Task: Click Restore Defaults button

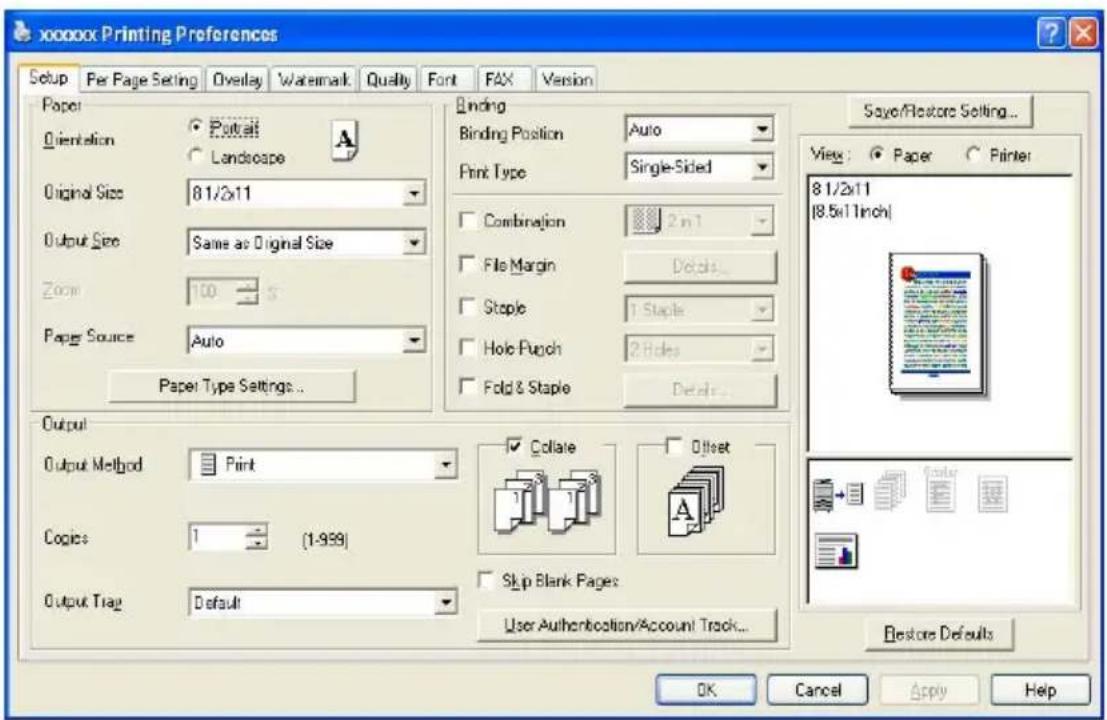Action: [x=939, y=633]
